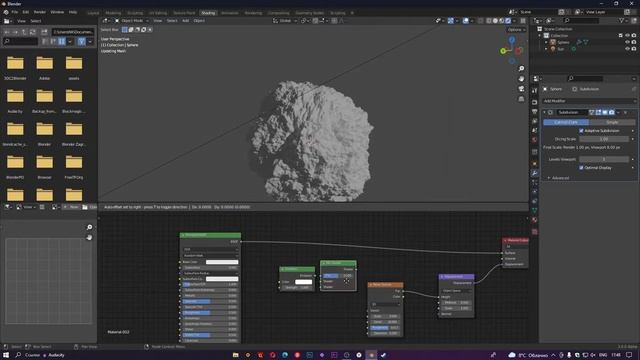Click the file browser back arrow
This screenshot has height=360, width=640.
(x=7, y=32)
